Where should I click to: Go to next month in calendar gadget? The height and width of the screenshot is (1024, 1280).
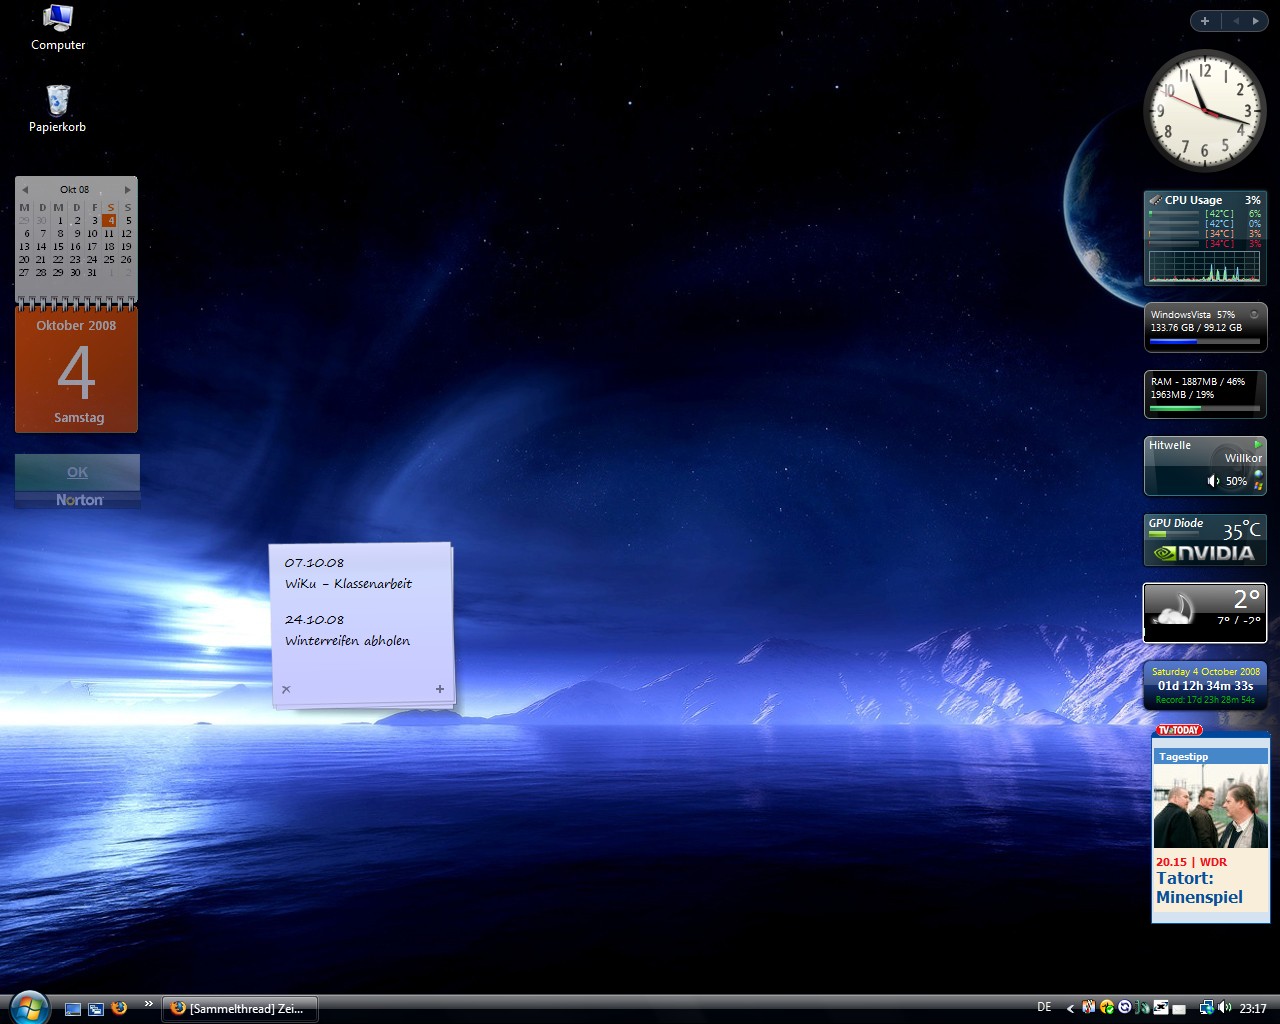(128, 190)
